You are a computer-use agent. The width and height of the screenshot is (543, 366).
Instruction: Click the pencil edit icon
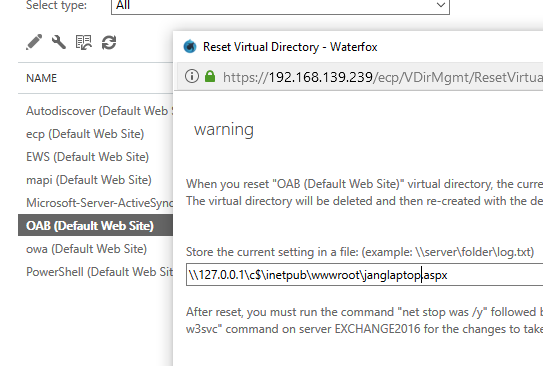tap(34, 42)
